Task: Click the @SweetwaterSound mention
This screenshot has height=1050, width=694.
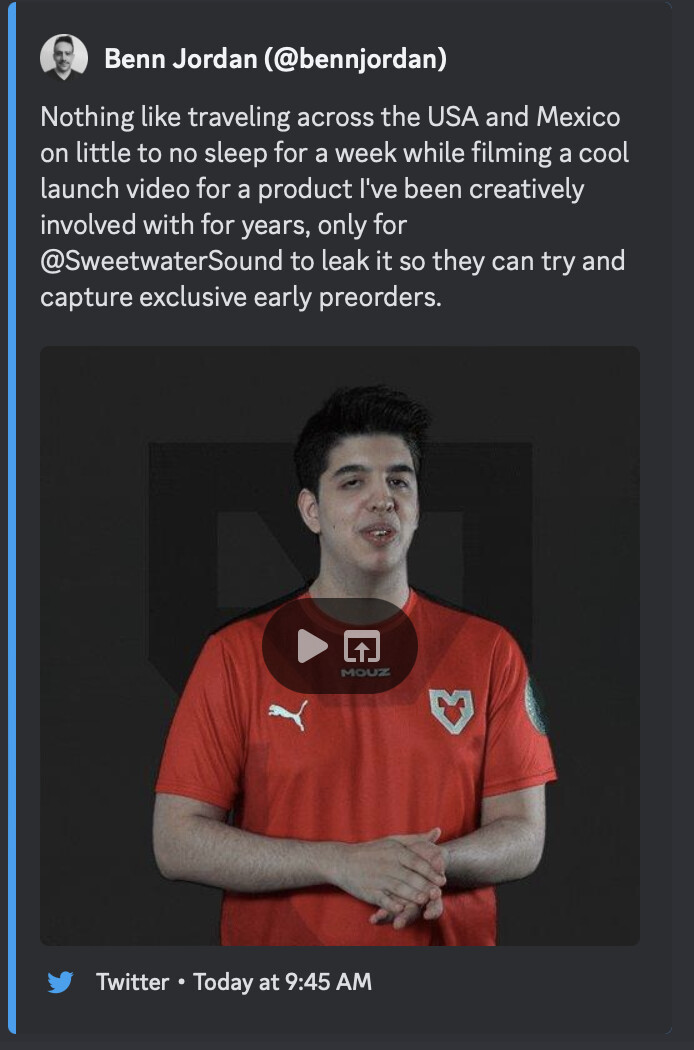Action: point(161,260)
